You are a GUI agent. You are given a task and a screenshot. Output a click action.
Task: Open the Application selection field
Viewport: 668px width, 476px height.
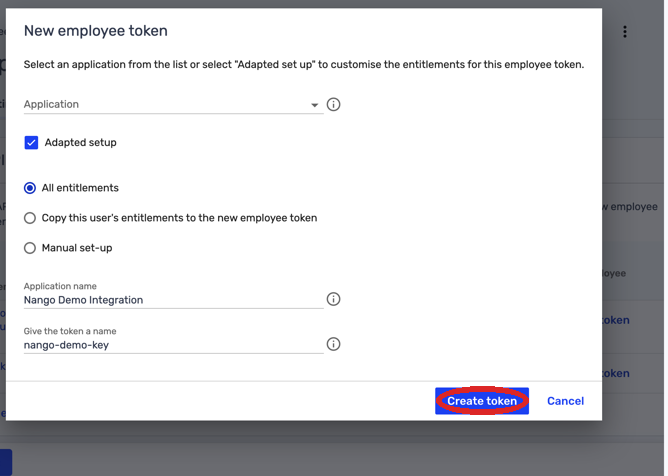[173, 104]
